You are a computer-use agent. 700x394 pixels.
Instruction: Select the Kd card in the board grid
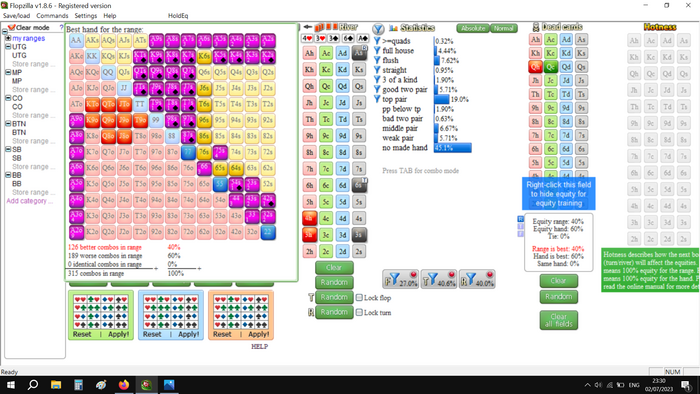pyautogui.click(x=342, y=70)
